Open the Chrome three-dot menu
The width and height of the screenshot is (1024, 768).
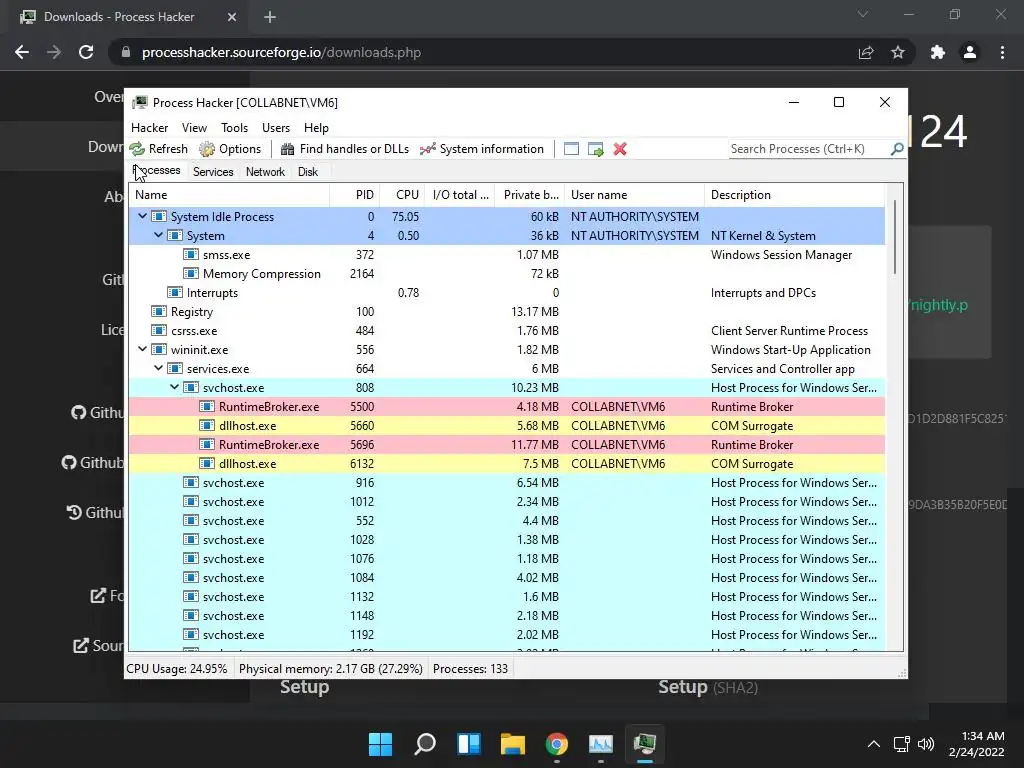1002,52
